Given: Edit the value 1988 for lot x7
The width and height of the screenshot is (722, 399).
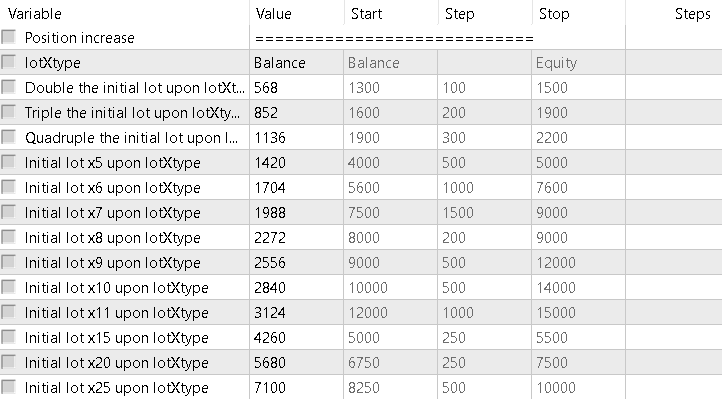Looking at the screenshot, I should [297, 213].
